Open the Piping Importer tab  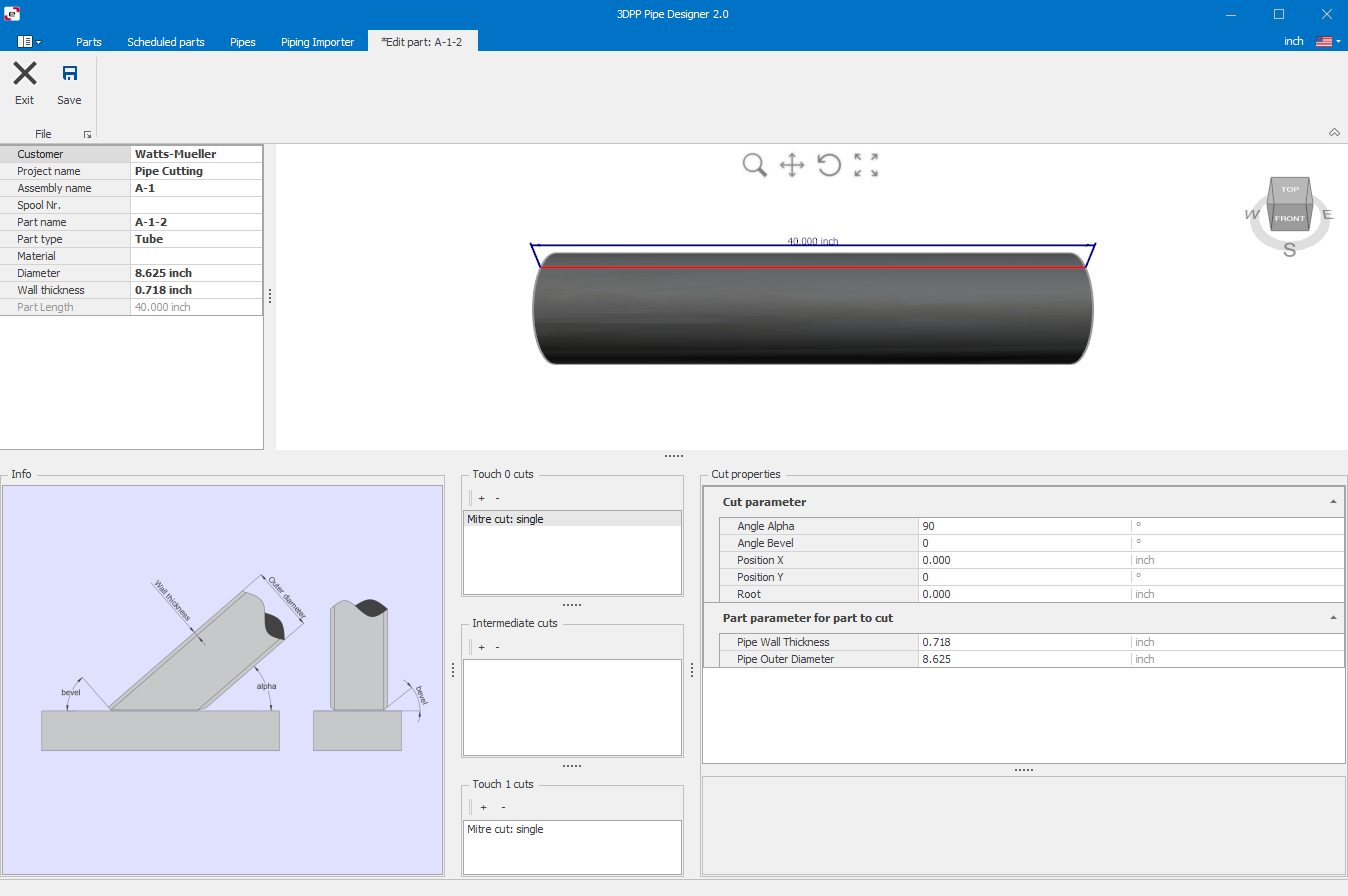[317, 42]
